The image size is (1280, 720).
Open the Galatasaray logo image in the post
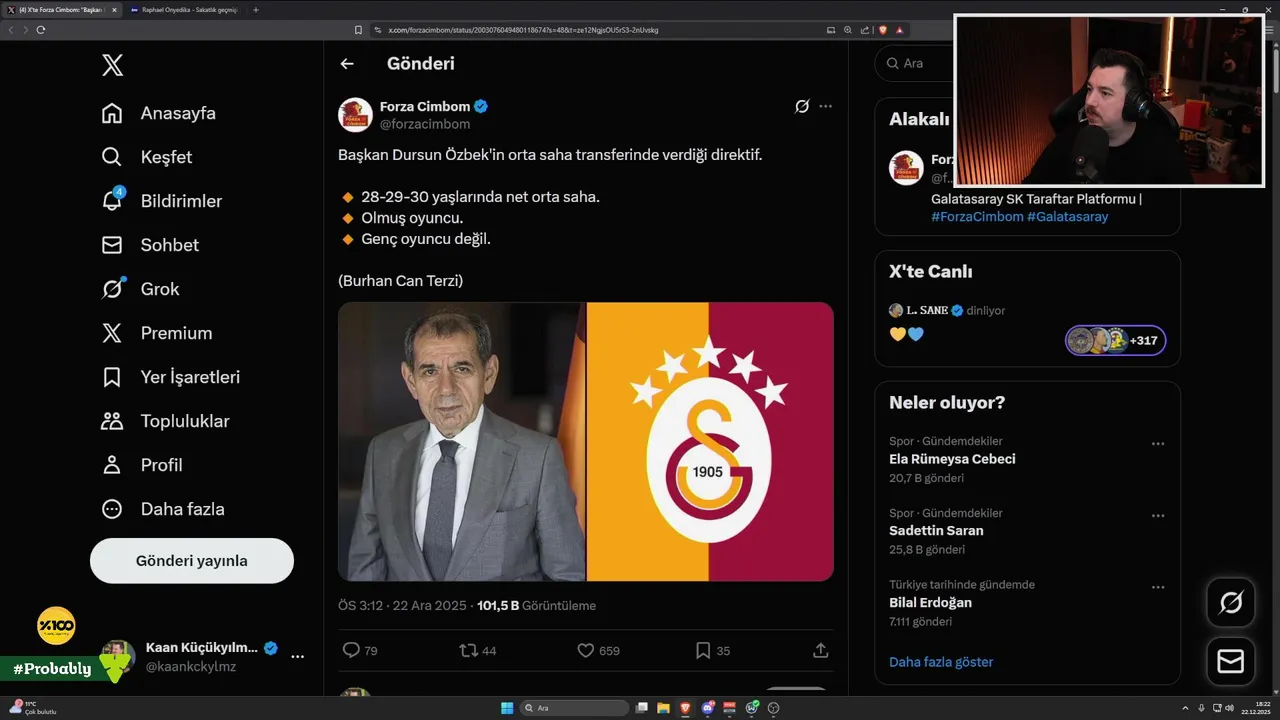click(x=710, y=441)
